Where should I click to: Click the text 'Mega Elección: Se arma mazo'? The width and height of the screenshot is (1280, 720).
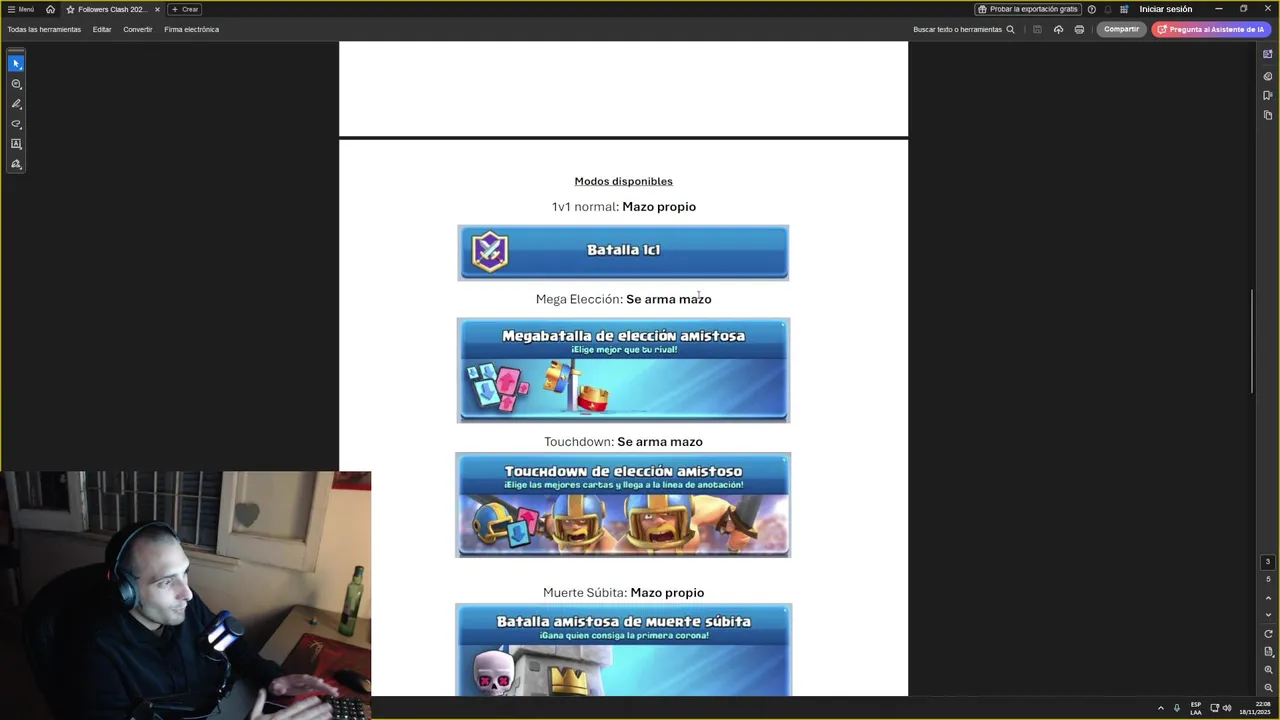point(623,299)
